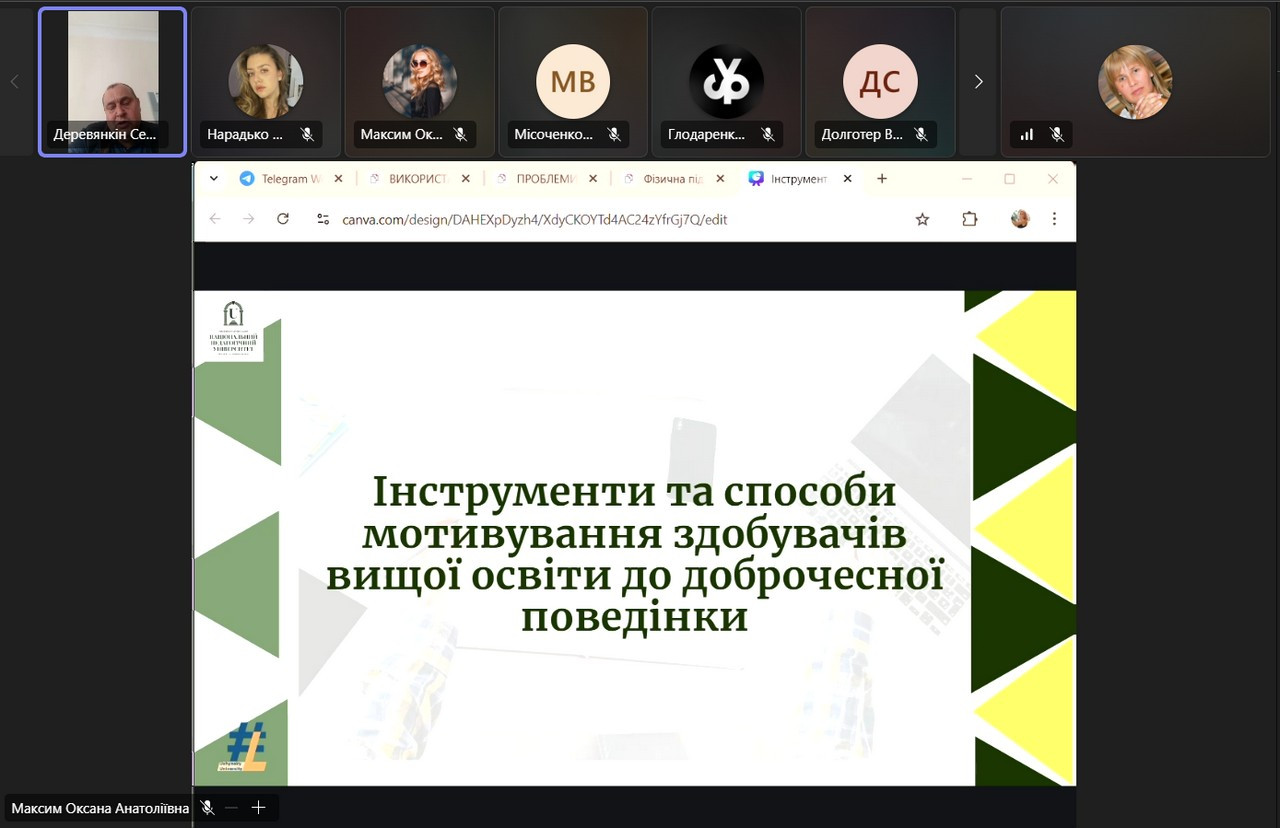Show previous participants with left arrow
Image resolution: width=1280 pixels, height=828 pixels.
(14, 82)
